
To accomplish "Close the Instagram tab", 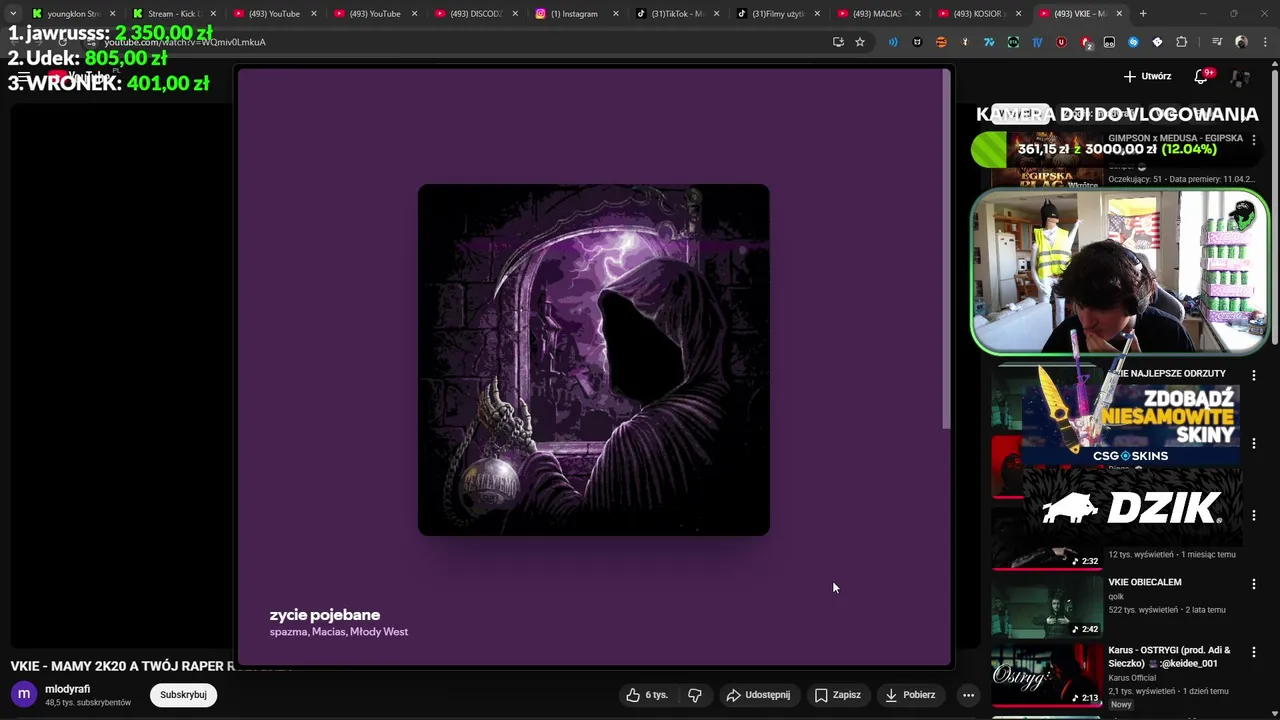I will (x=615, y=13).
